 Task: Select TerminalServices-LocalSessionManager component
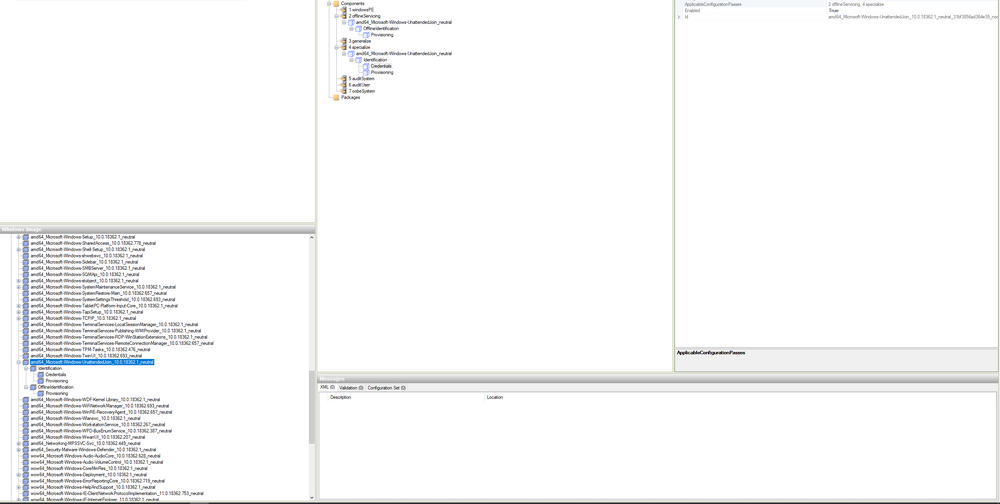pyautogui.click(x=114, y=325)
